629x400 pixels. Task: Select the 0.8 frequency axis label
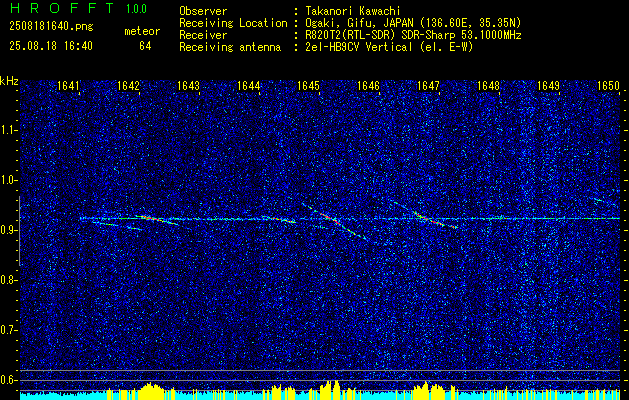(8, 280)
